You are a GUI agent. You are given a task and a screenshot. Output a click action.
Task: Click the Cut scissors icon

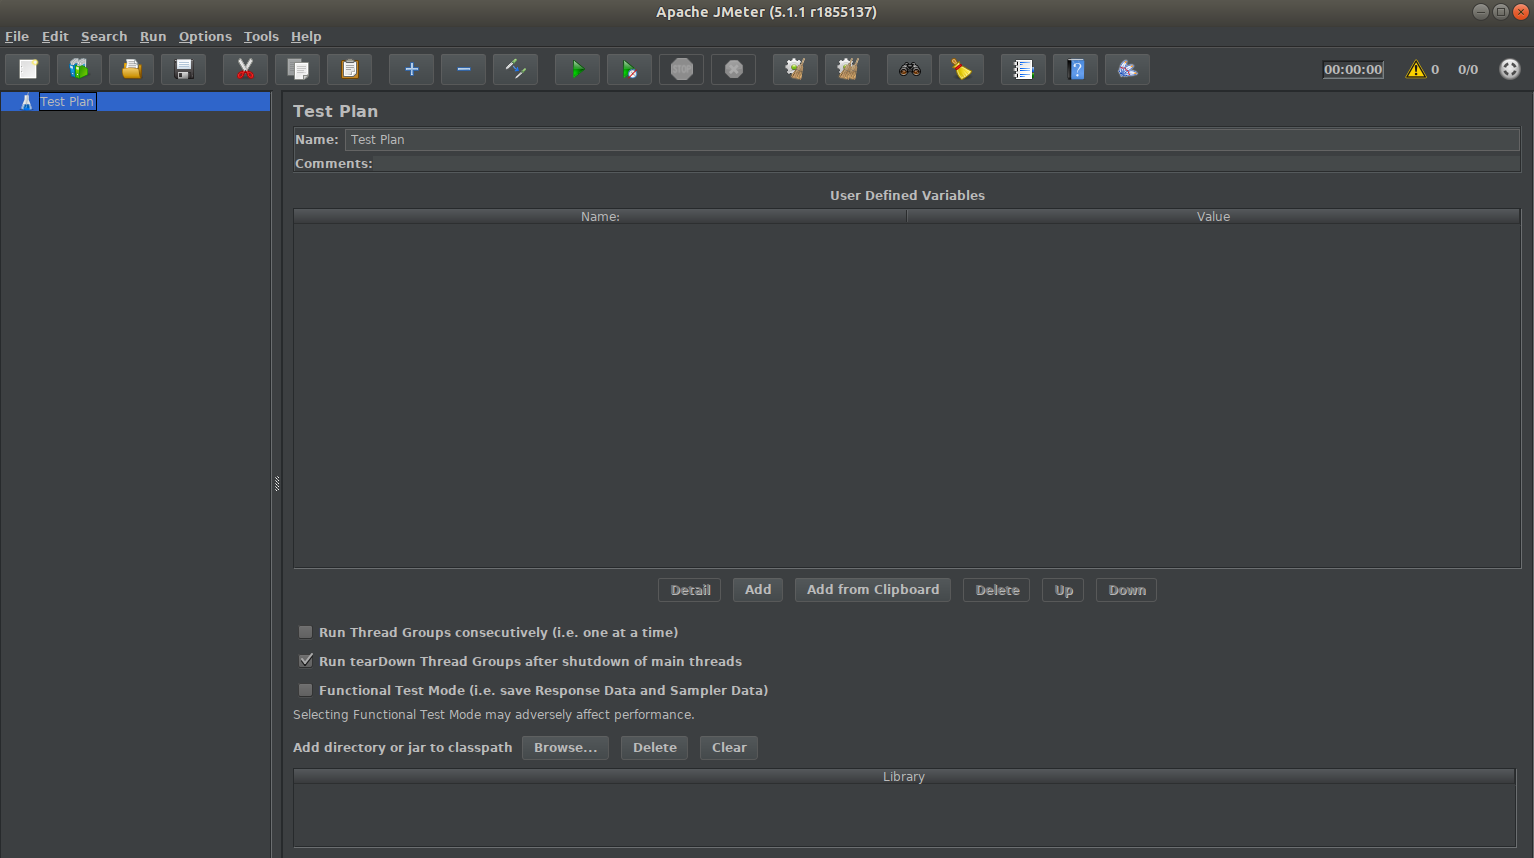[245, 69]
